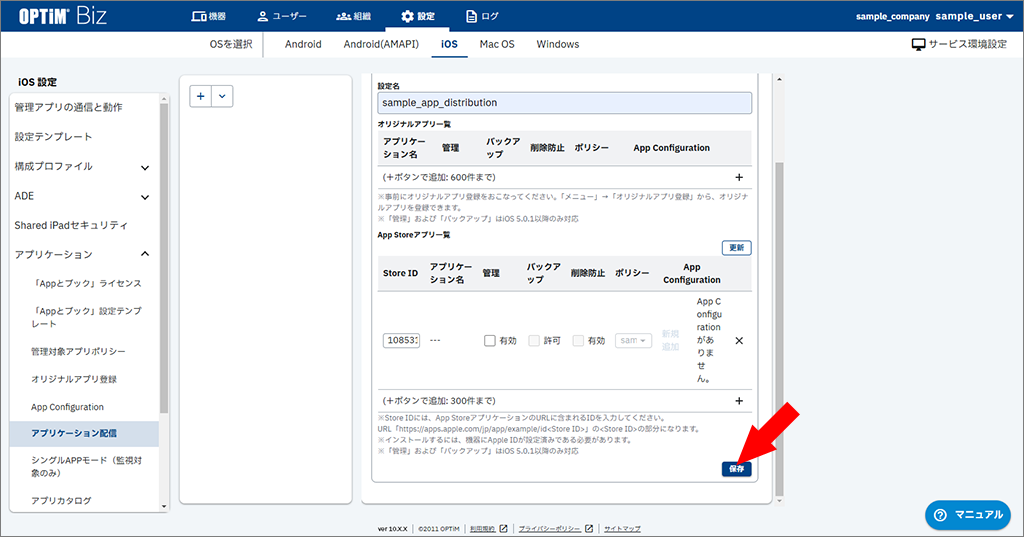
Task: Remove the App Store app row with X
Action: click(739, 341)
